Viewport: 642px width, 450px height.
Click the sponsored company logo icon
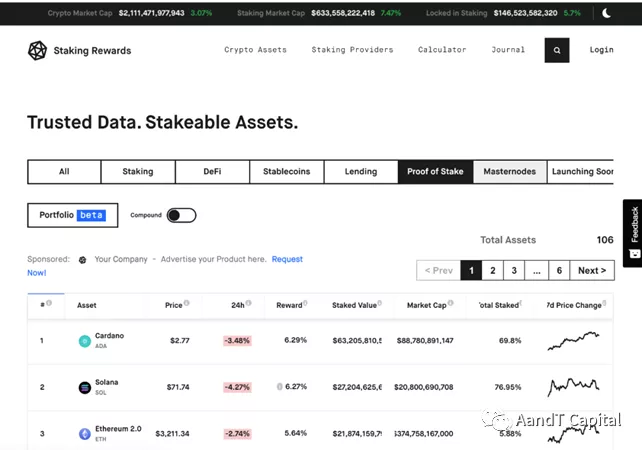[82, 260]
